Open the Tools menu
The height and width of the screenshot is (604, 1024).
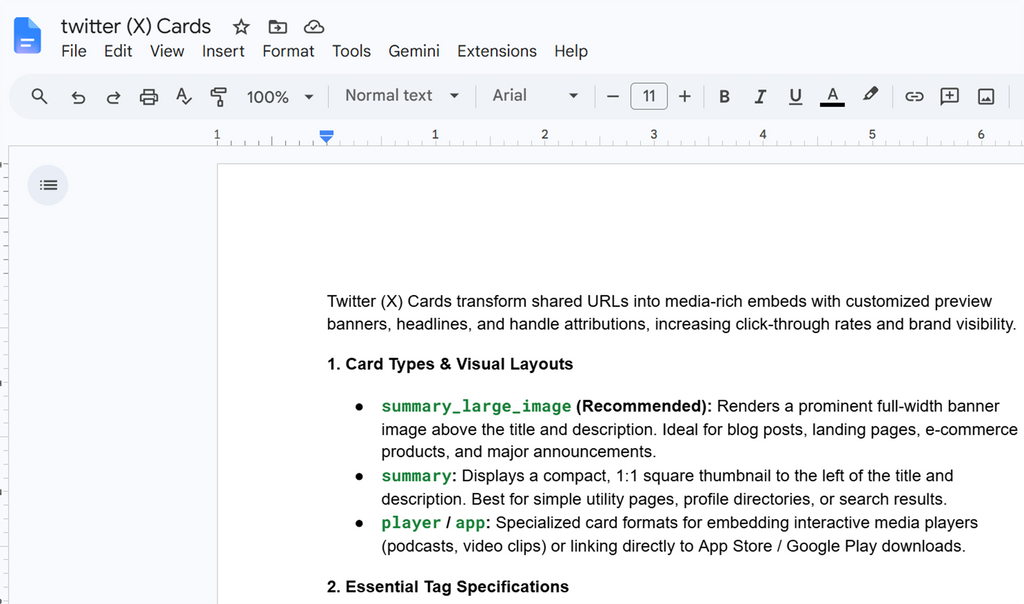pos(351,51)
